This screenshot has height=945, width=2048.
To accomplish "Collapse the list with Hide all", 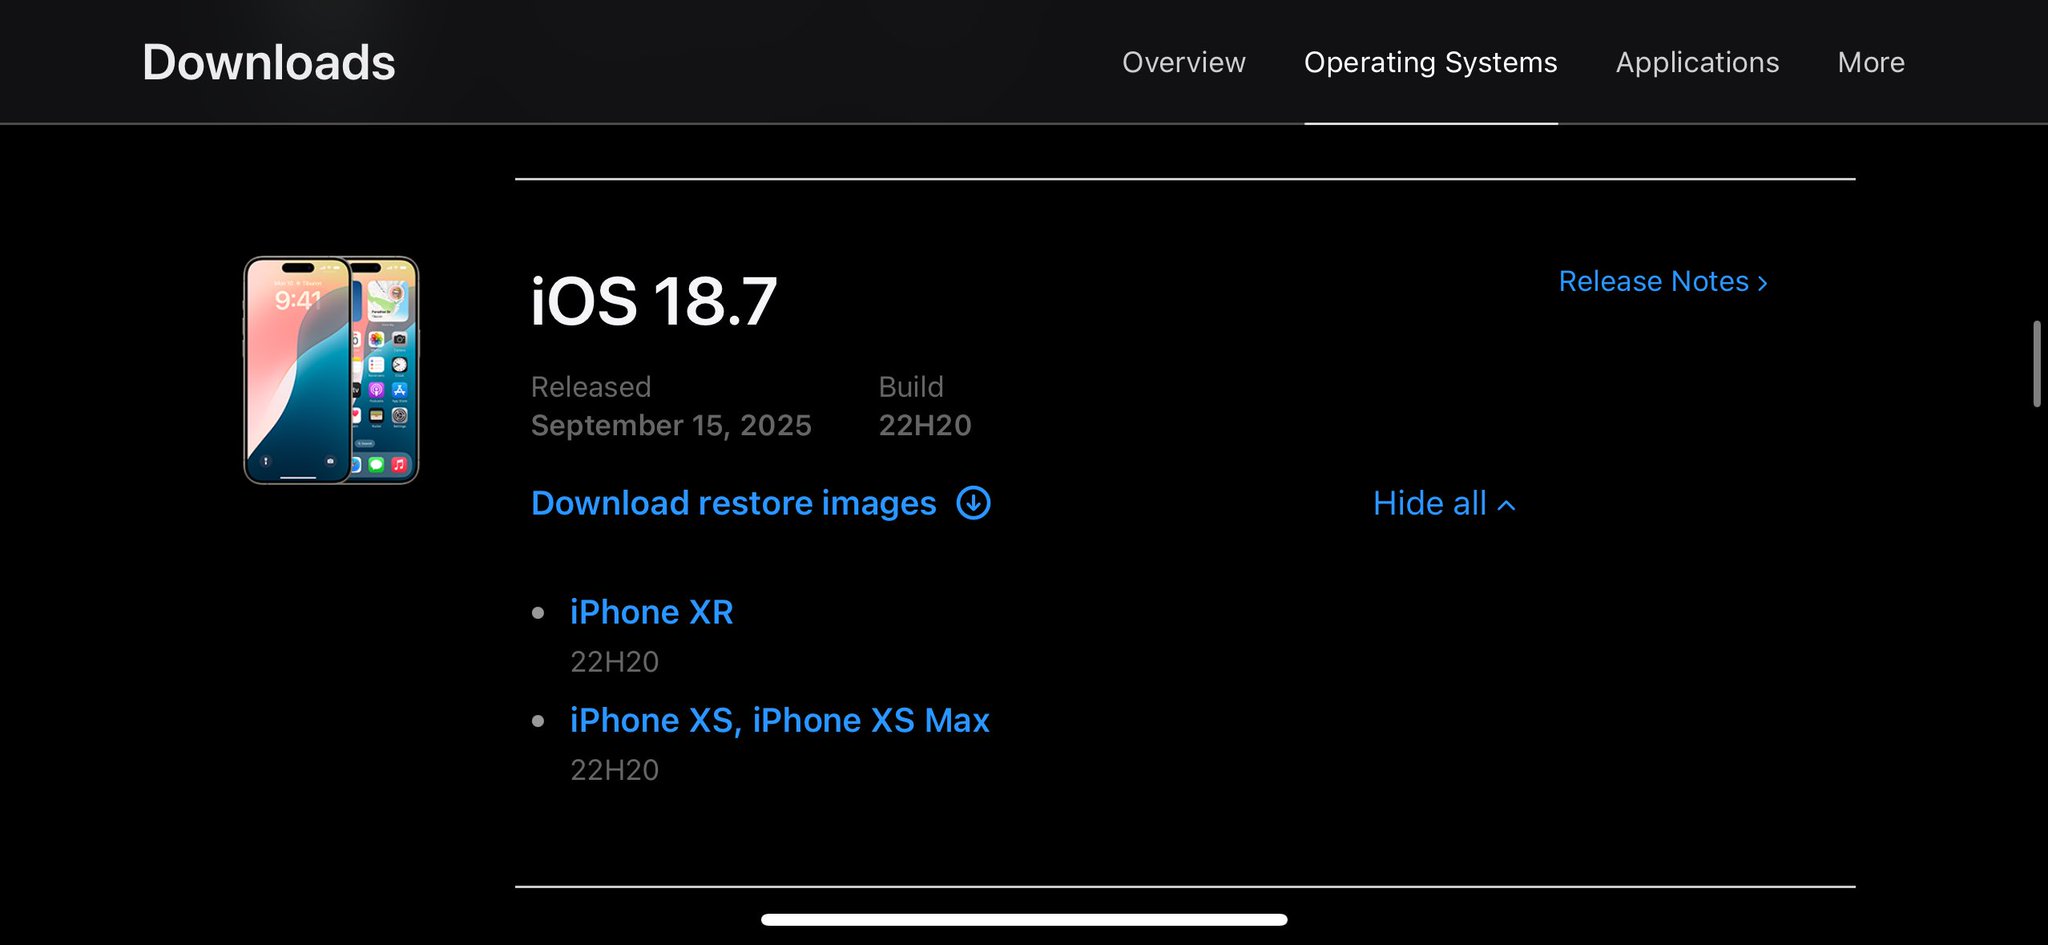I will [x=1430, y=504].
